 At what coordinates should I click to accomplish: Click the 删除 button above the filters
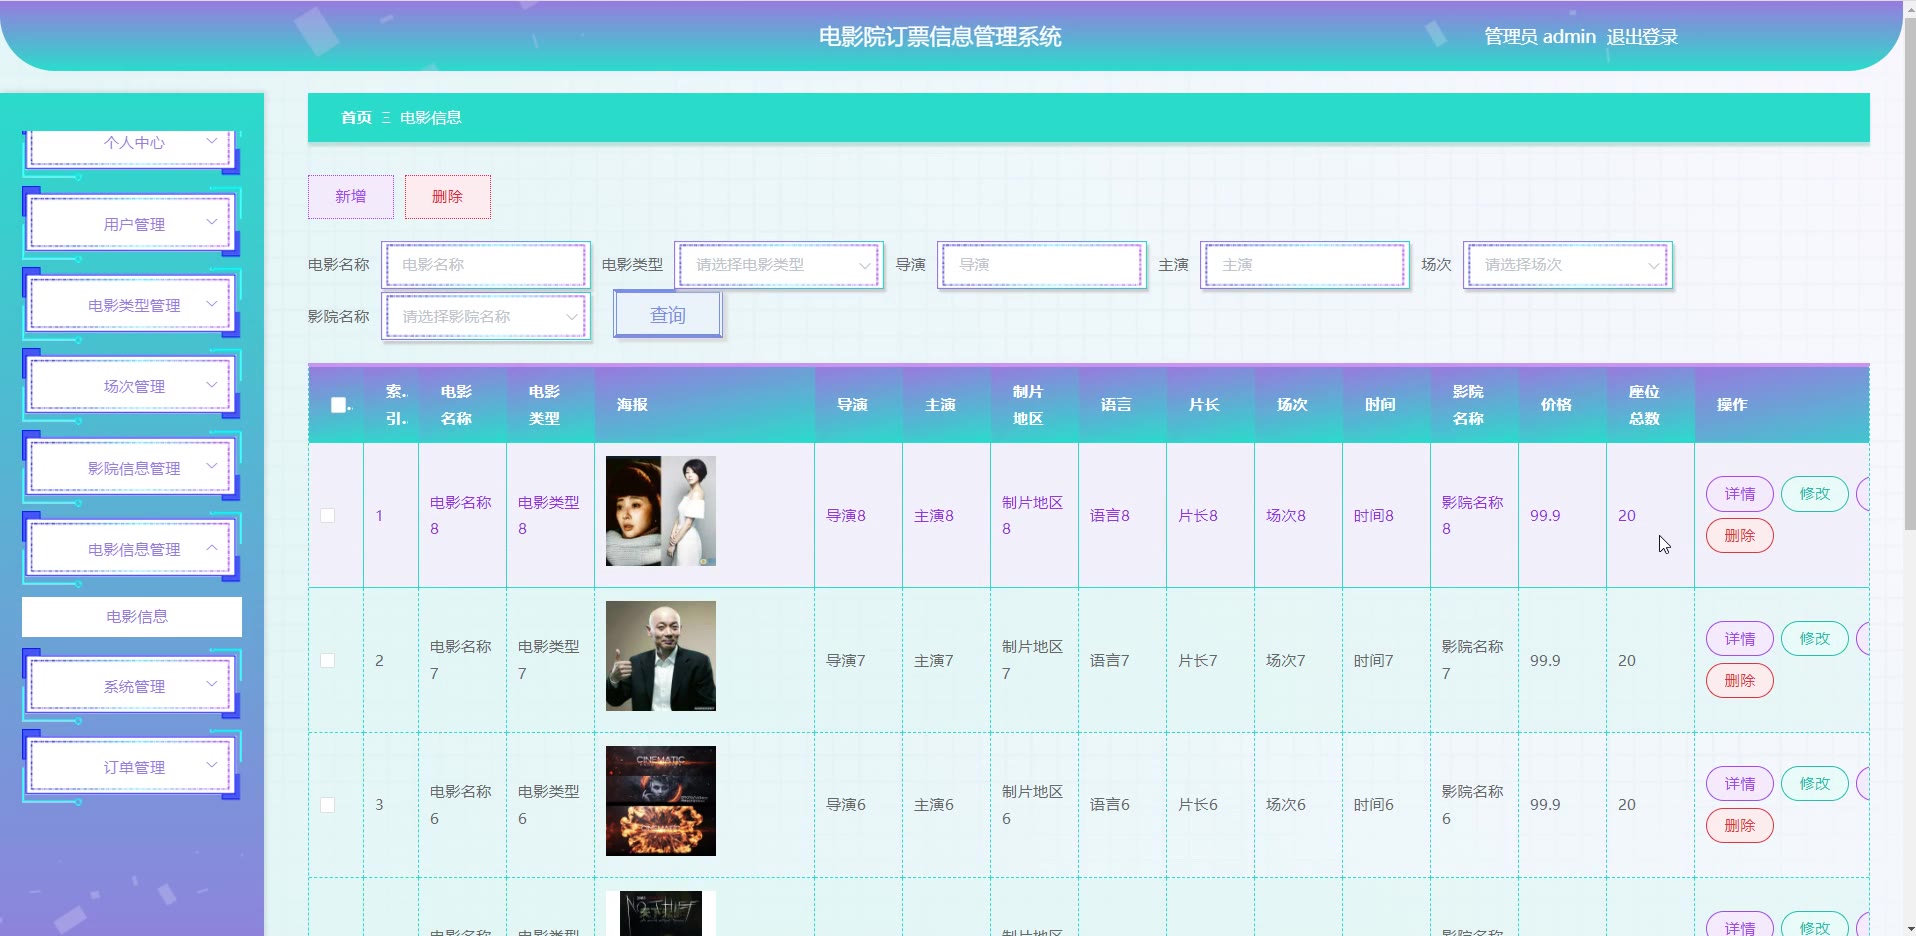[x=448, y=197]
